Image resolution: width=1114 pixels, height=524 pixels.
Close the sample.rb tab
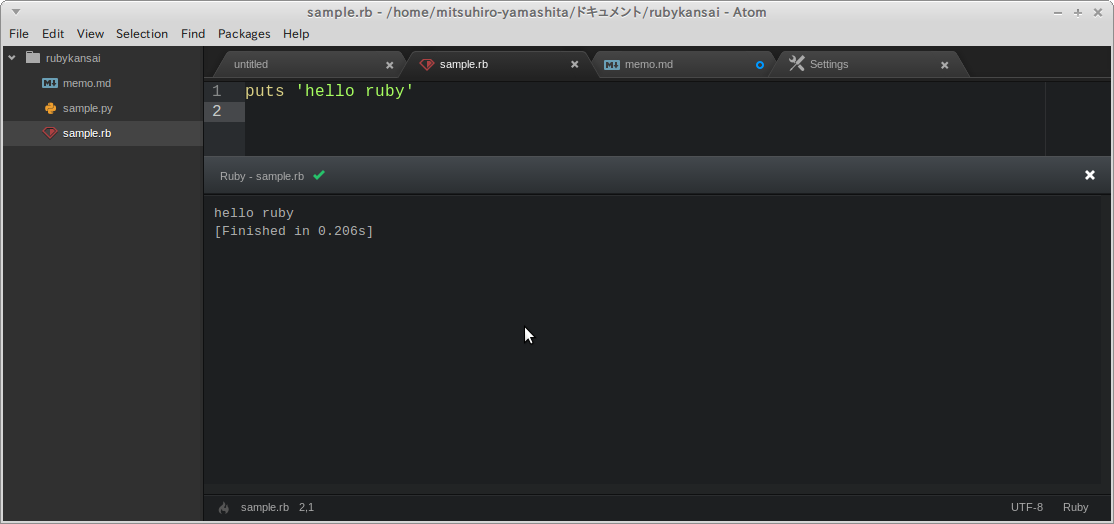(575, 65)
